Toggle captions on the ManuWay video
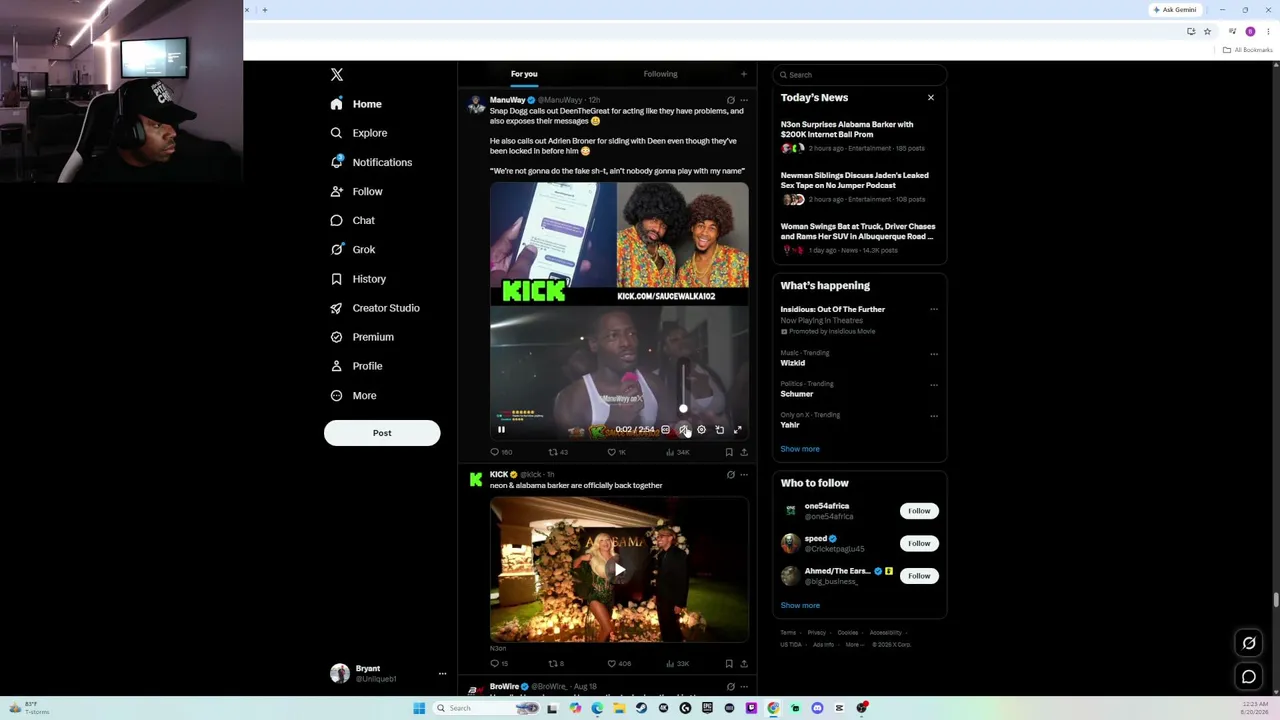 pyautogui.click(x=665, y=430)
